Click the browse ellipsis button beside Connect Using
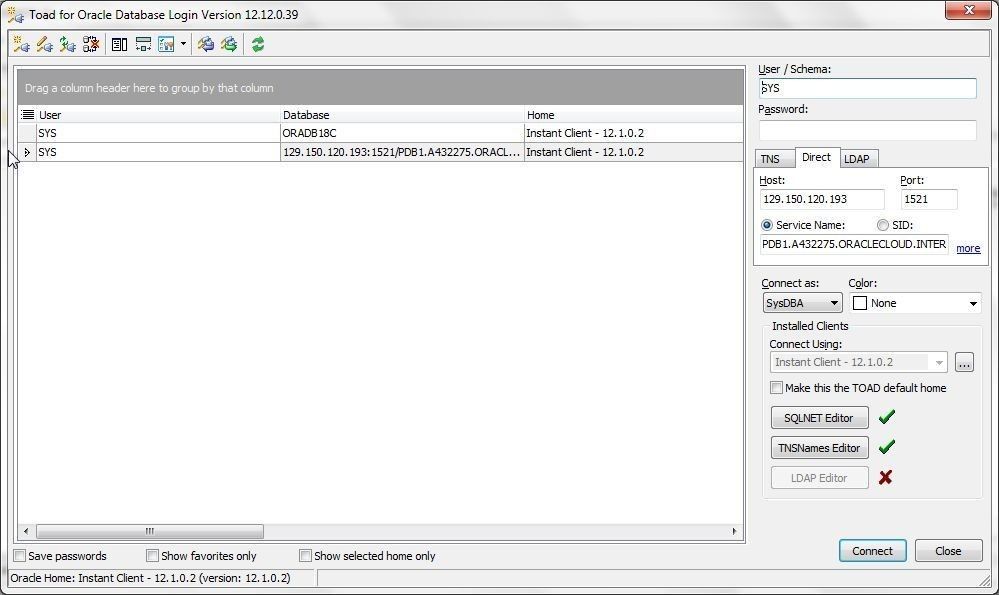Viewport: 999px width, 595px height. pyautogui.click(x=964, y=362)
